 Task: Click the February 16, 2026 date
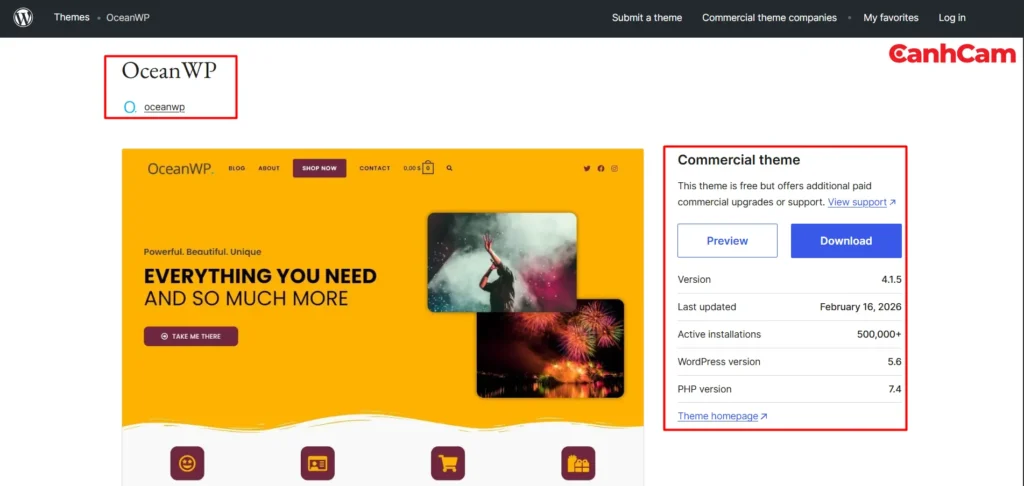click(x=861, y=307)
